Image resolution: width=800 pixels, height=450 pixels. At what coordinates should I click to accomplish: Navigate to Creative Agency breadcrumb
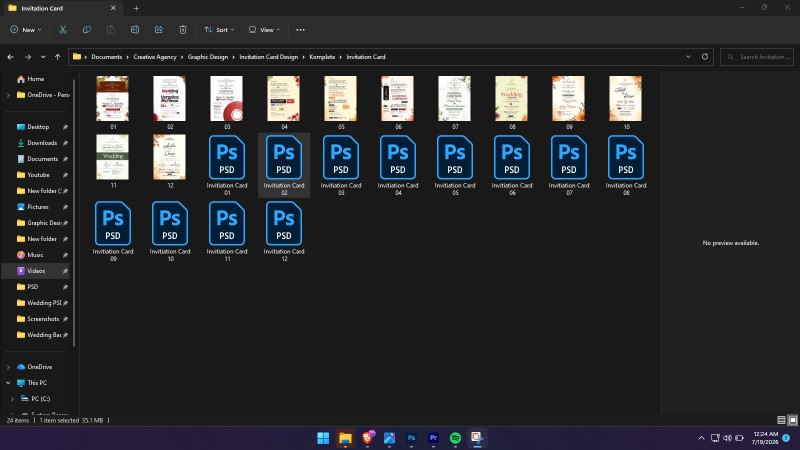[155, 57]
